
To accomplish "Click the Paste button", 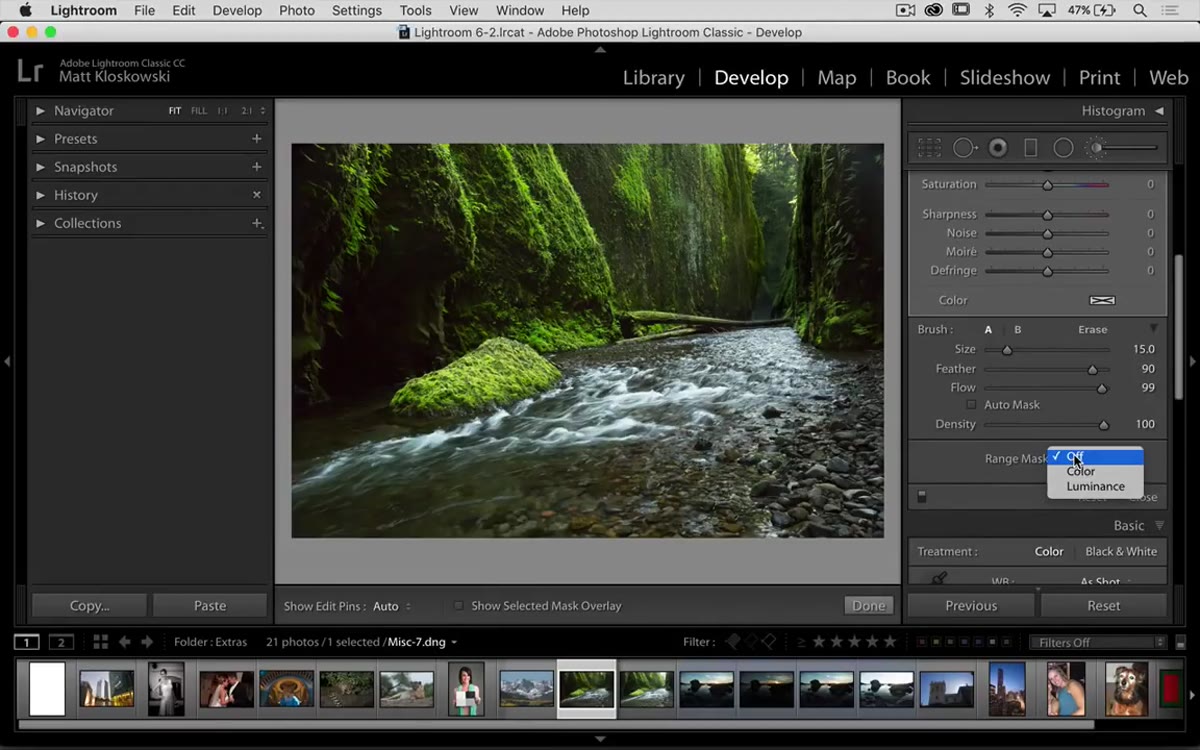I will click(210, 605).
